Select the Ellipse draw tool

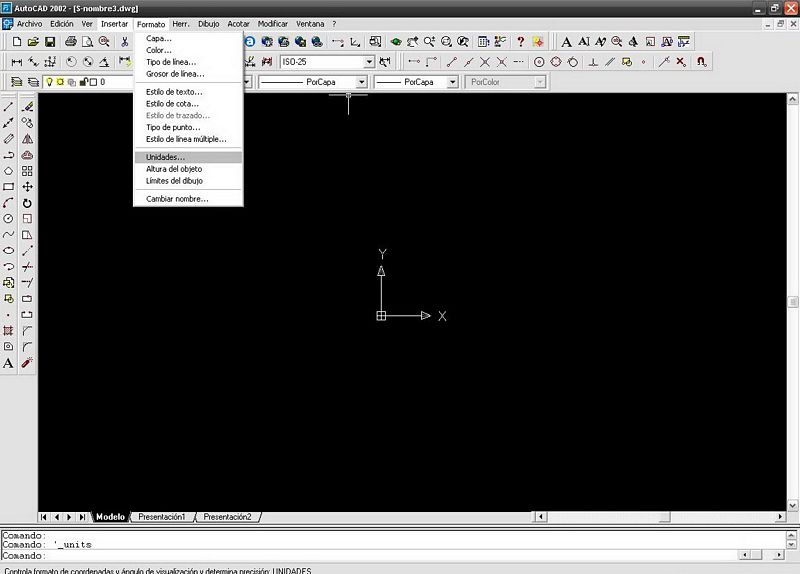coord(9,251)
